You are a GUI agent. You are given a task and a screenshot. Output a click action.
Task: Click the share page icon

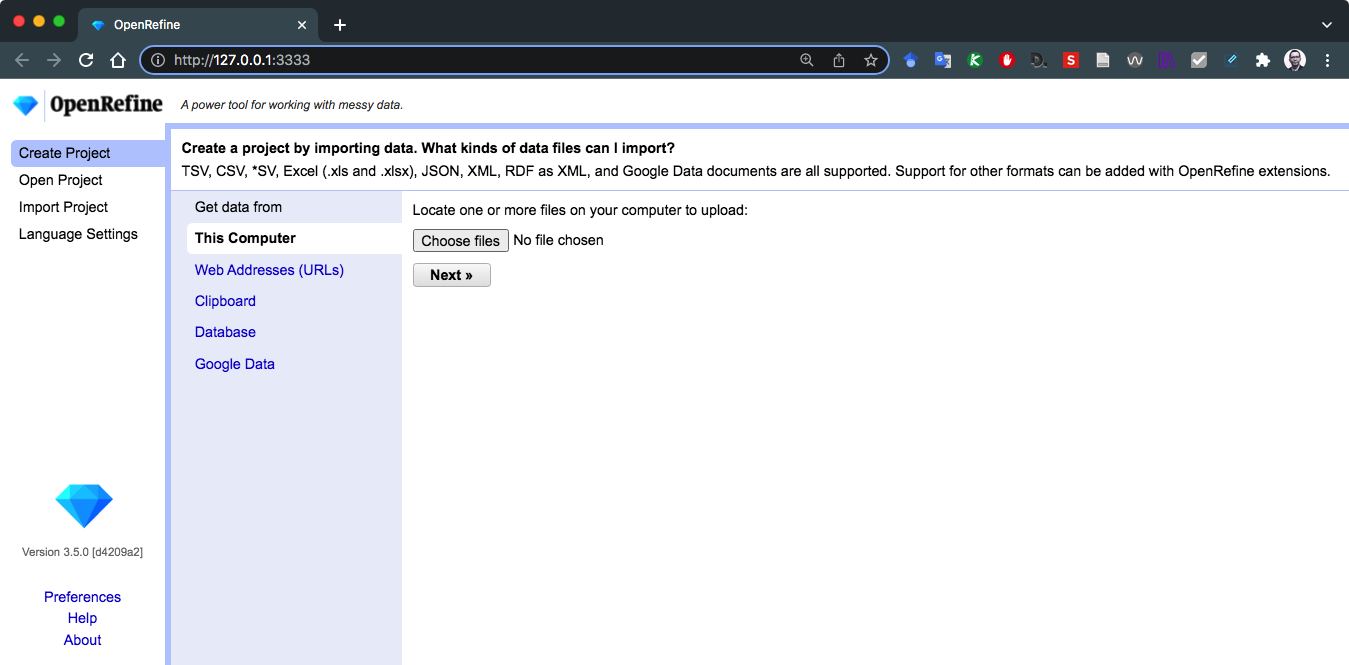[x=839, y=60]
